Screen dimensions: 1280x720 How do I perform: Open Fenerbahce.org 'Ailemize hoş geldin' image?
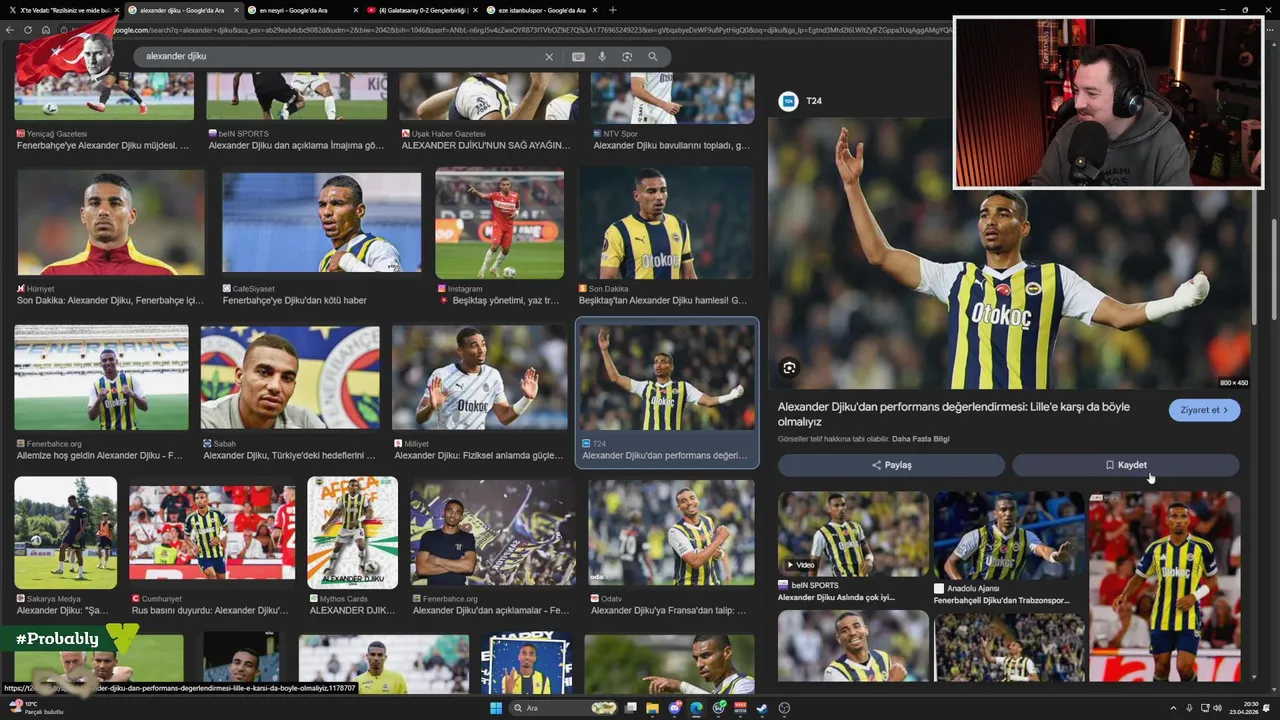101,378
